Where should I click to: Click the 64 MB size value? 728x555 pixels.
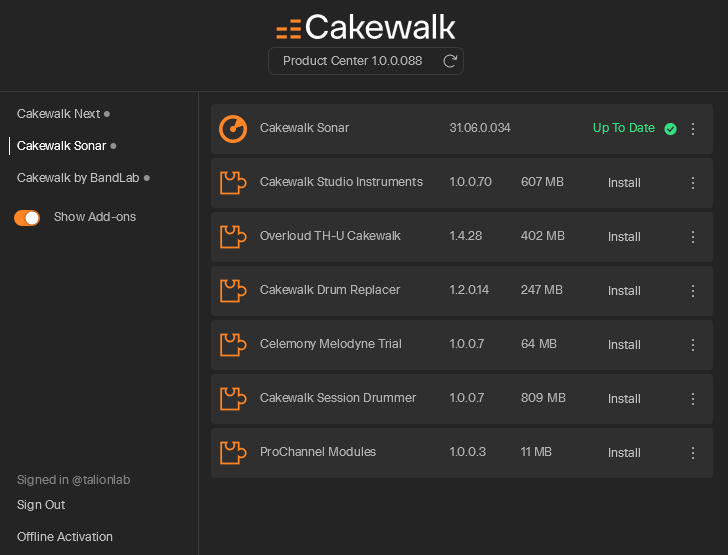tap(539, 344)
